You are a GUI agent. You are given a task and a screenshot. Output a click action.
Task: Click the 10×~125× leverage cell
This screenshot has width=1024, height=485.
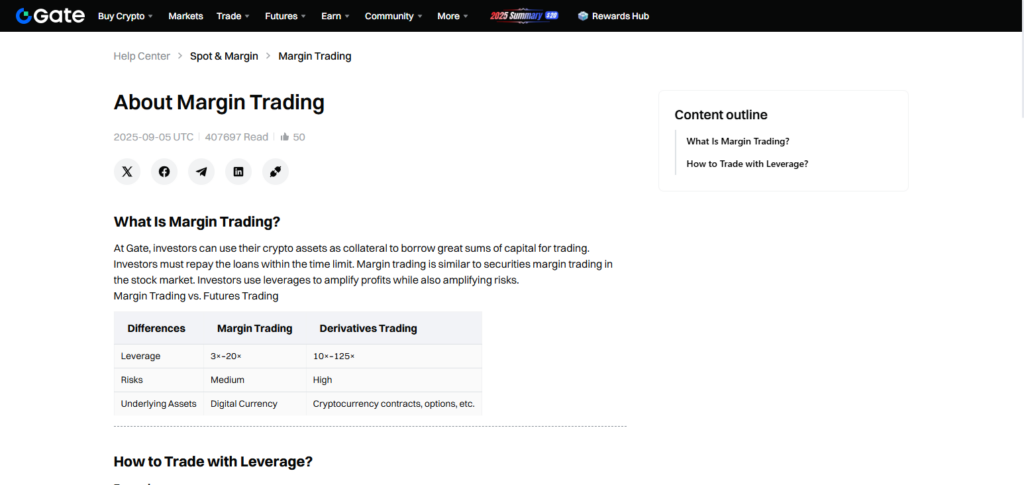[x=334, y=356]
